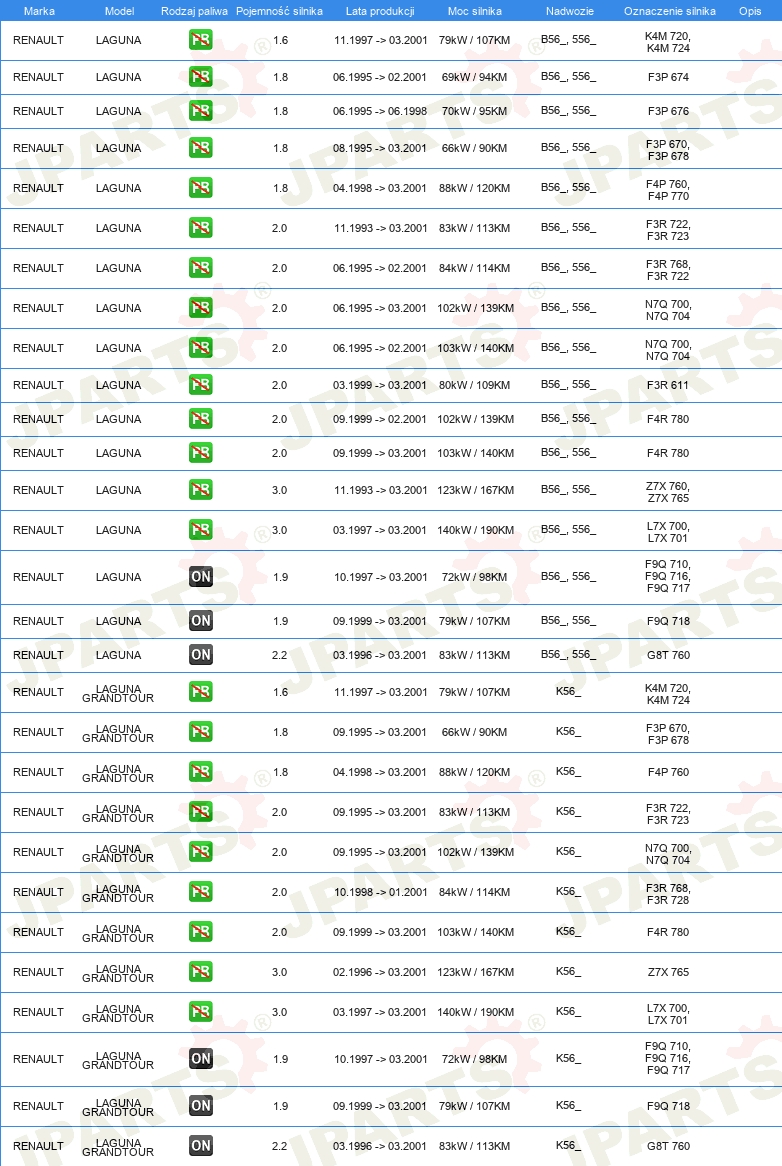Click the engine codes F4P 760, F4P 770
Screen dimensions: 782x1166
(x=668, y=190)
